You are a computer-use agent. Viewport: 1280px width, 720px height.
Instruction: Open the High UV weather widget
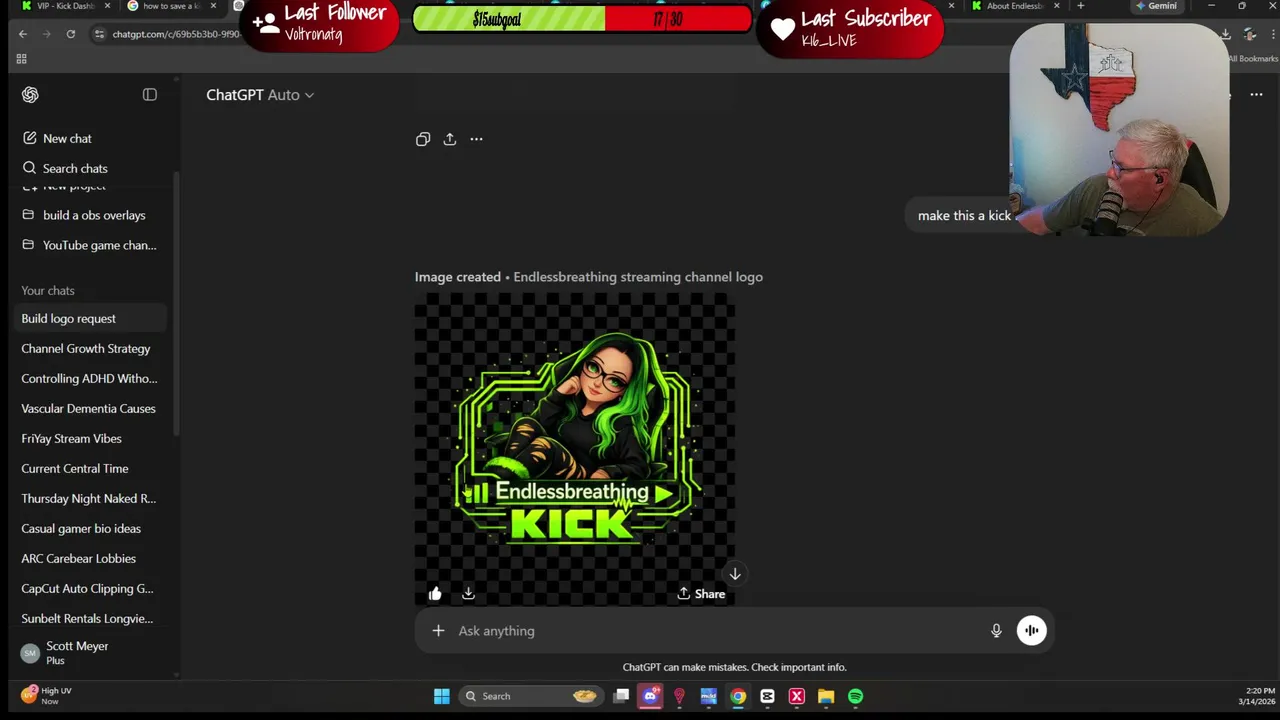pos(47,696)
